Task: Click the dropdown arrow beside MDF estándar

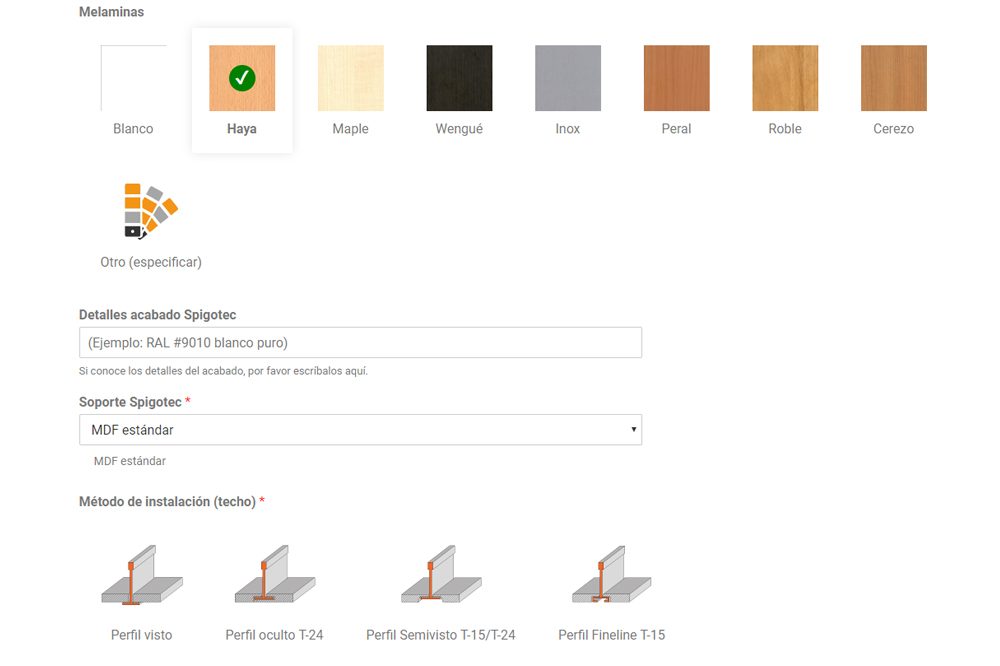Action: [633, 430]
